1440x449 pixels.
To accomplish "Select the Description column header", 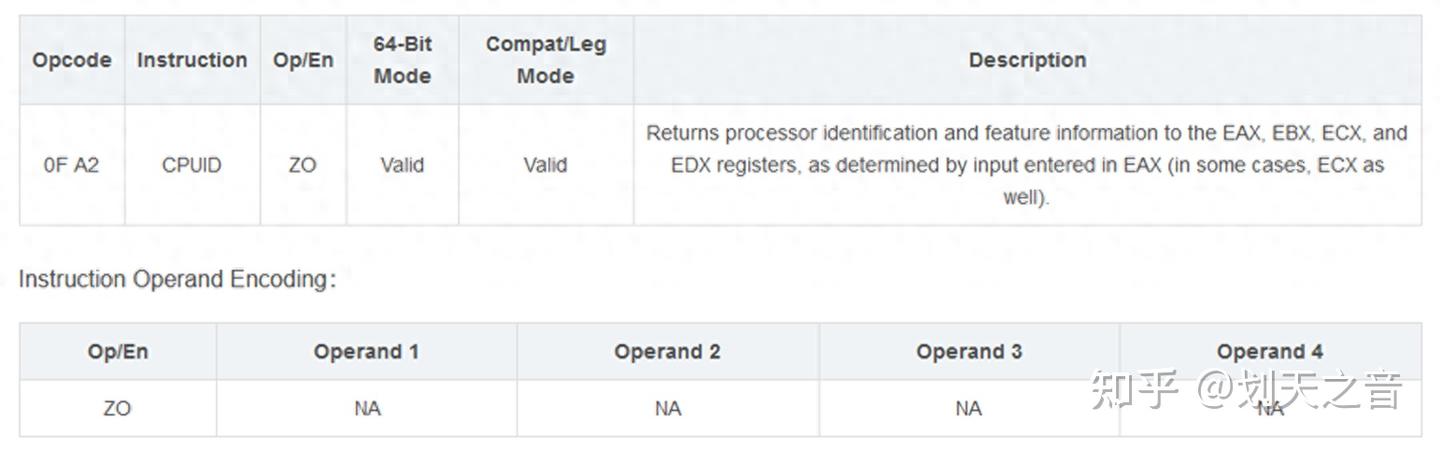I will 1027,60.
